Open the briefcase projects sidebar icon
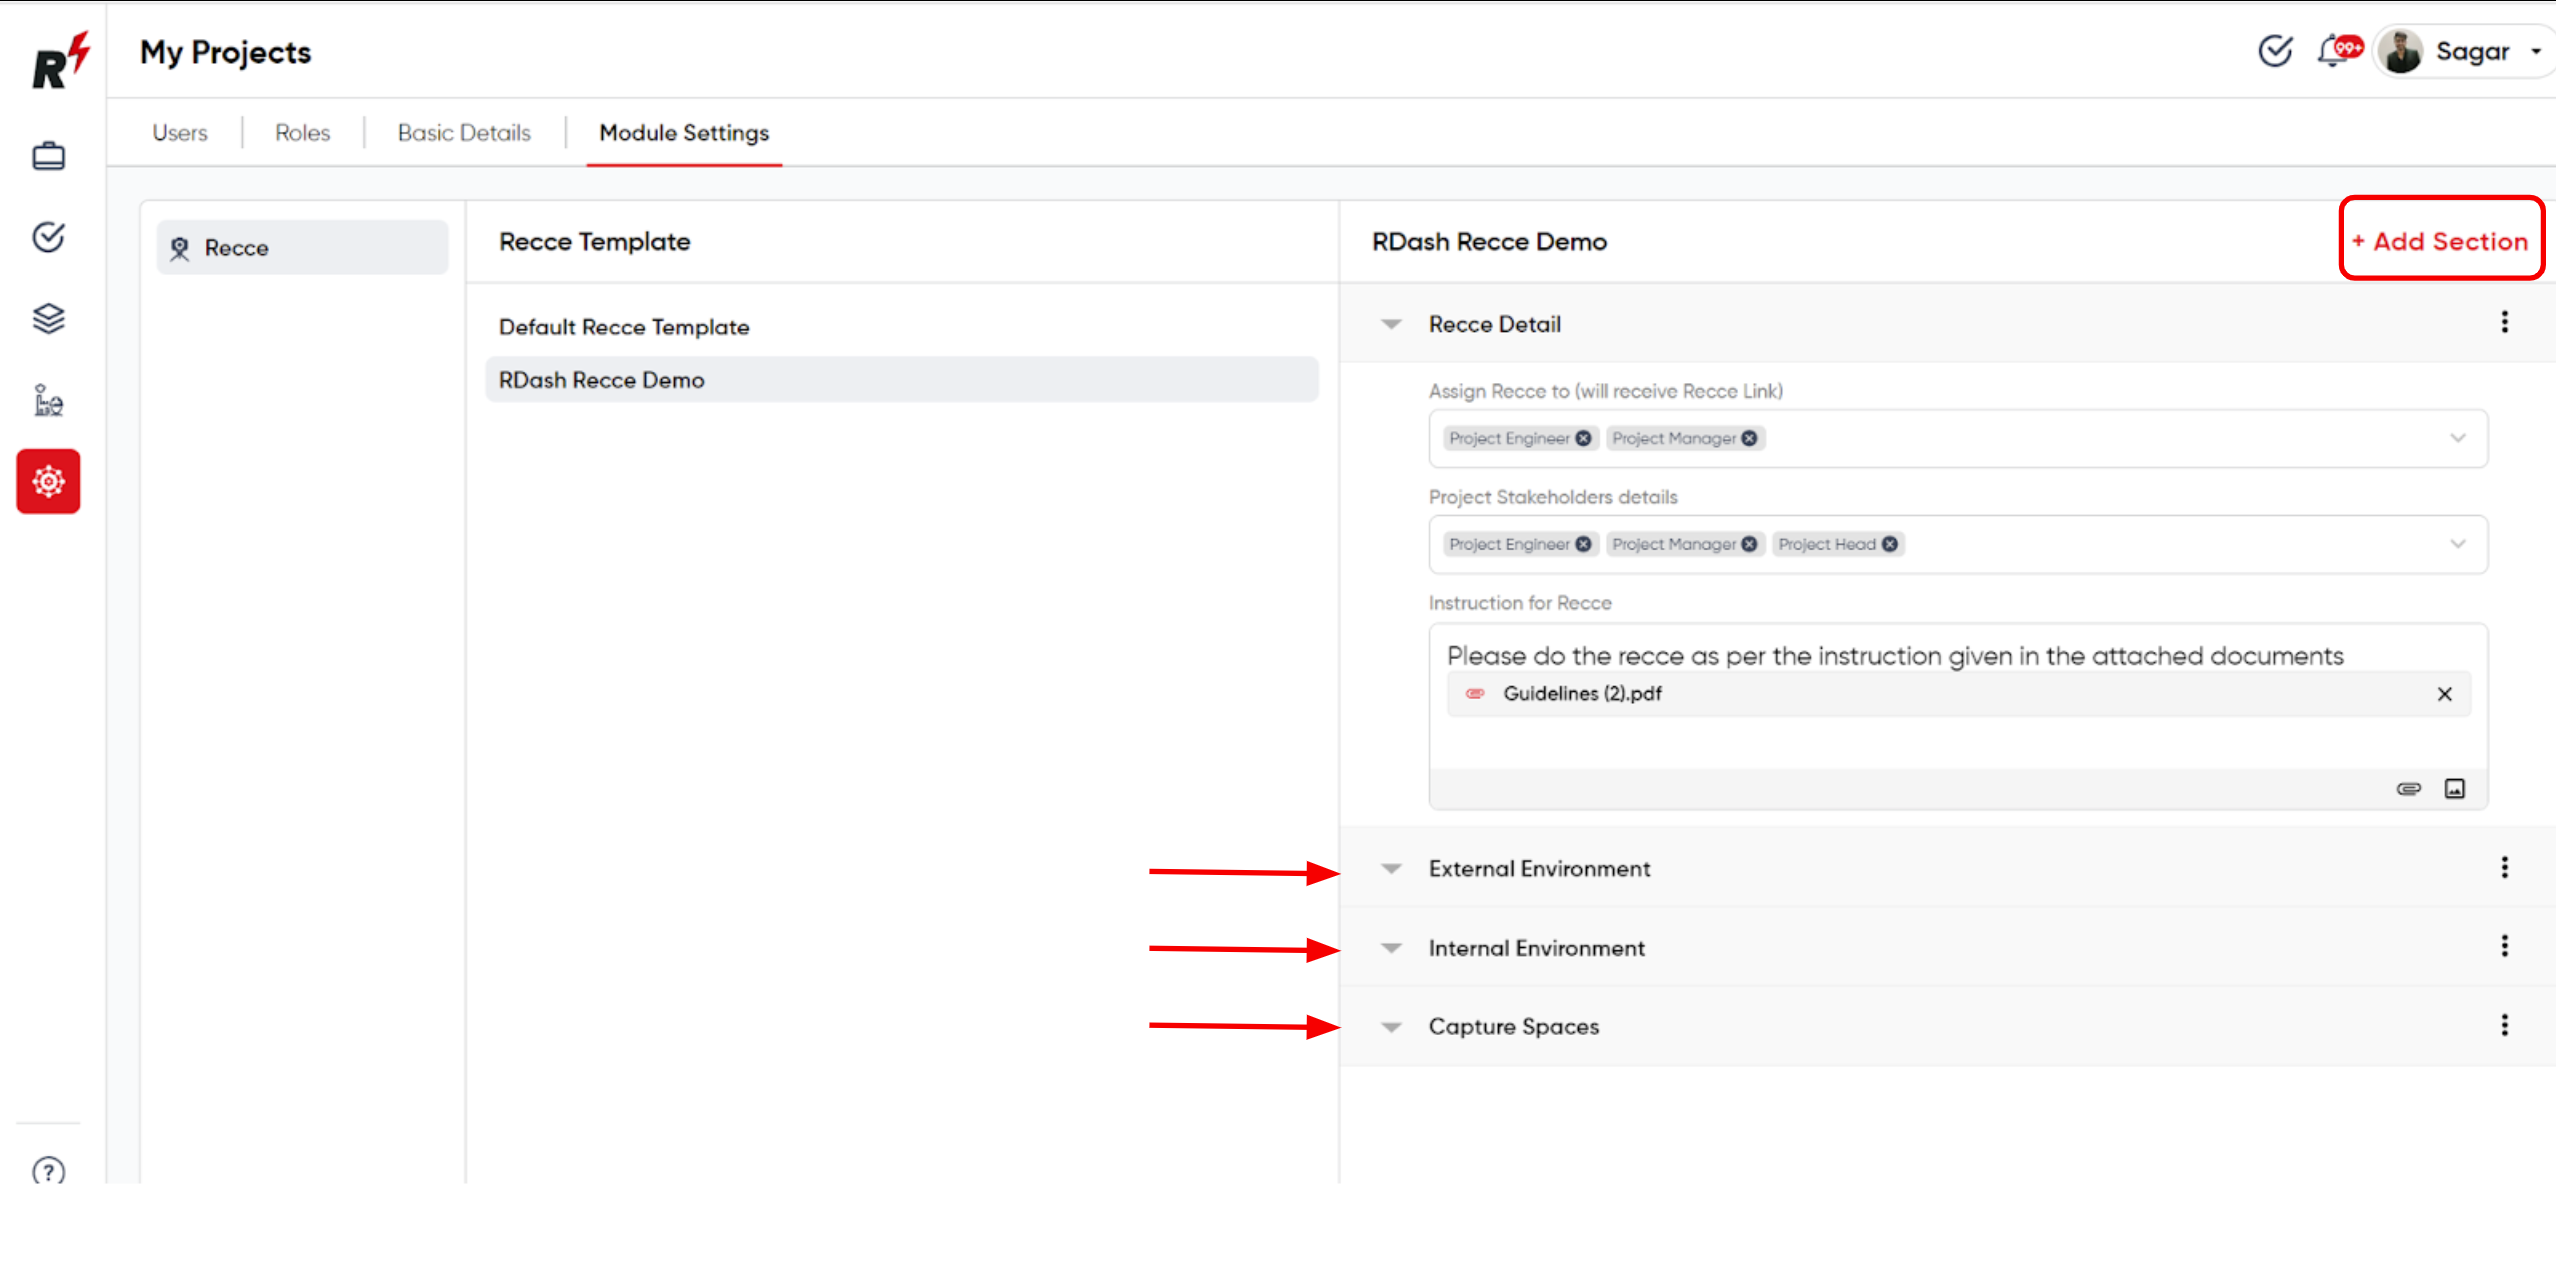 (48, 156)
